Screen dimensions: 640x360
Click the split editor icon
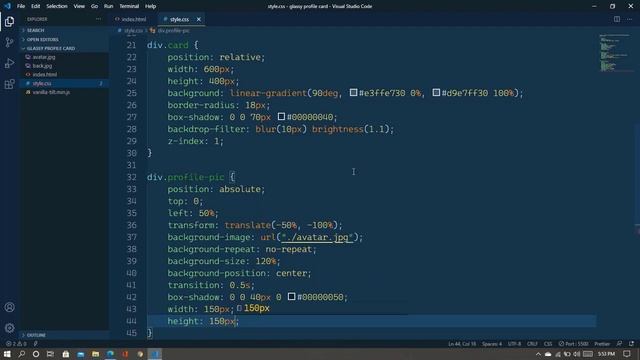coord(617,19)
